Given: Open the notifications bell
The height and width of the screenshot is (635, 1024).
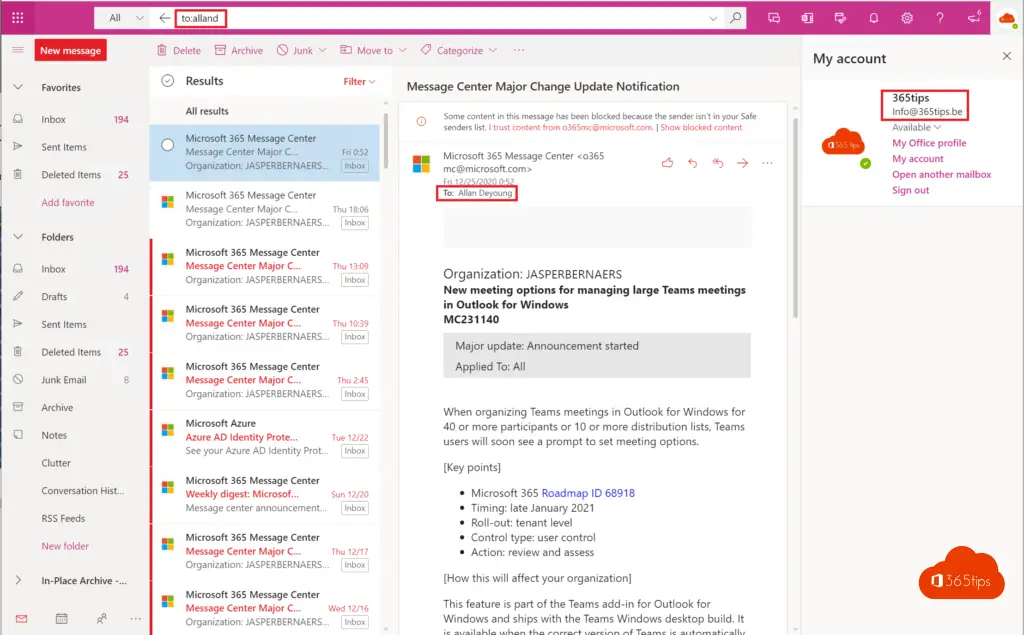Looking at the screenshot, I should click(x=874, y=18).
